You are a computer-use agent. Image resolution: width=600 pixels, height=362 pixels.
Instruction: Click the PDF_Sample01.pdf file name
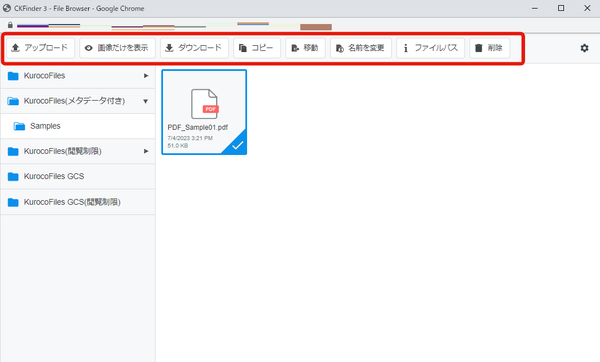[197, 127]
